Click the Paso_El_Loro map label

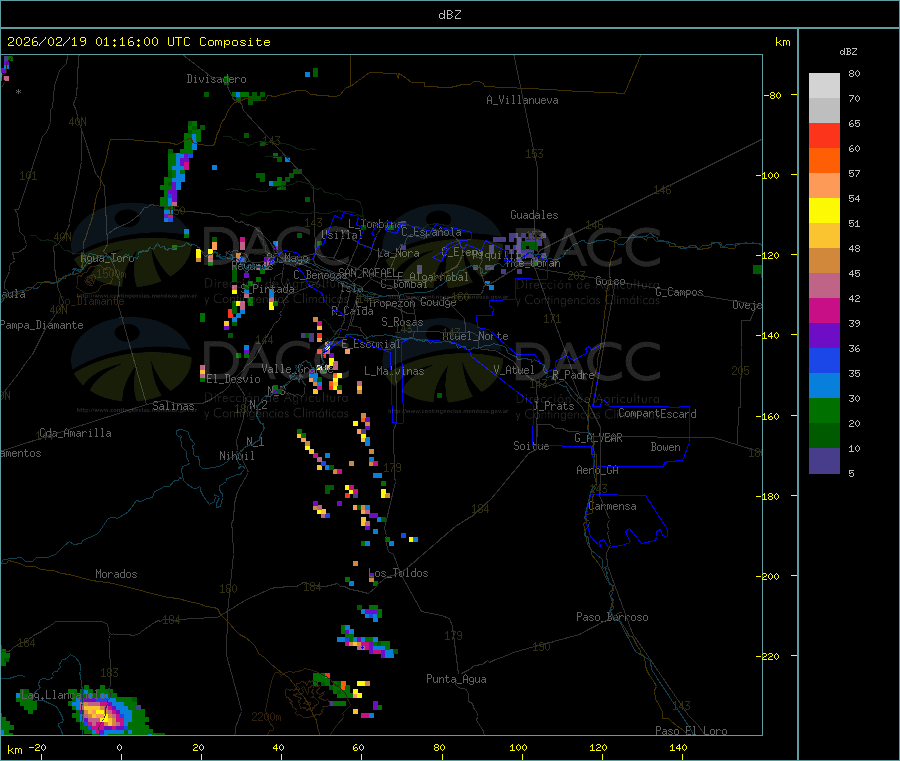click(x=691, y=731)
